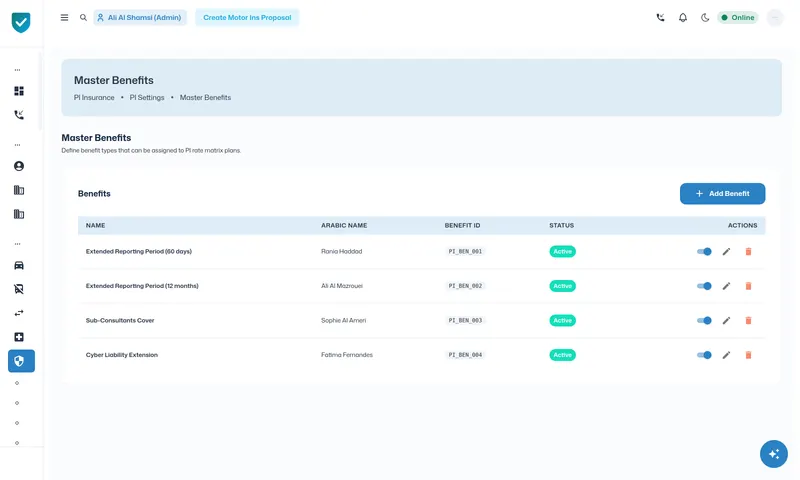Image resolution: width=800 pixels, height=480 pixels.
Task: Open the crossed-out car icon in sidebar
Action: click(19, 289)
